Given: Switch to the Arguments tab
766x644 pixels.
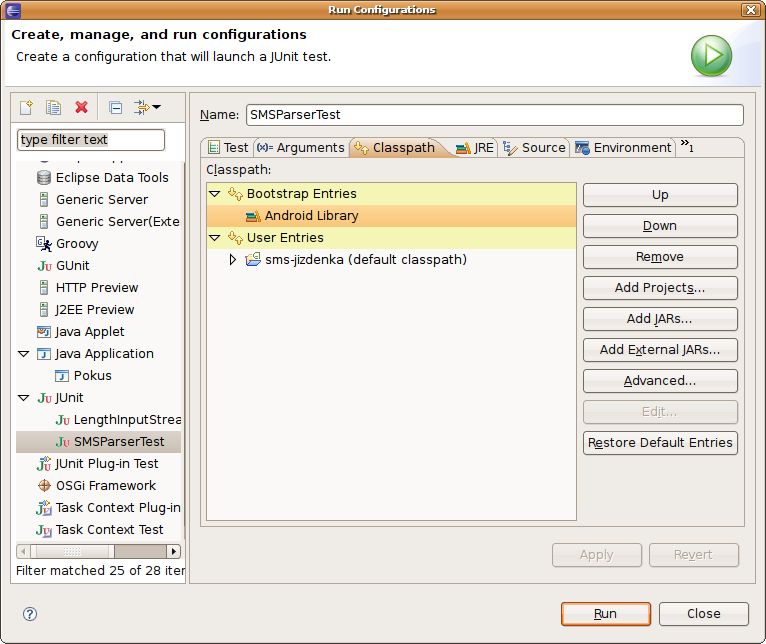Looking at the screenshot, I should (x=301, y=148).
